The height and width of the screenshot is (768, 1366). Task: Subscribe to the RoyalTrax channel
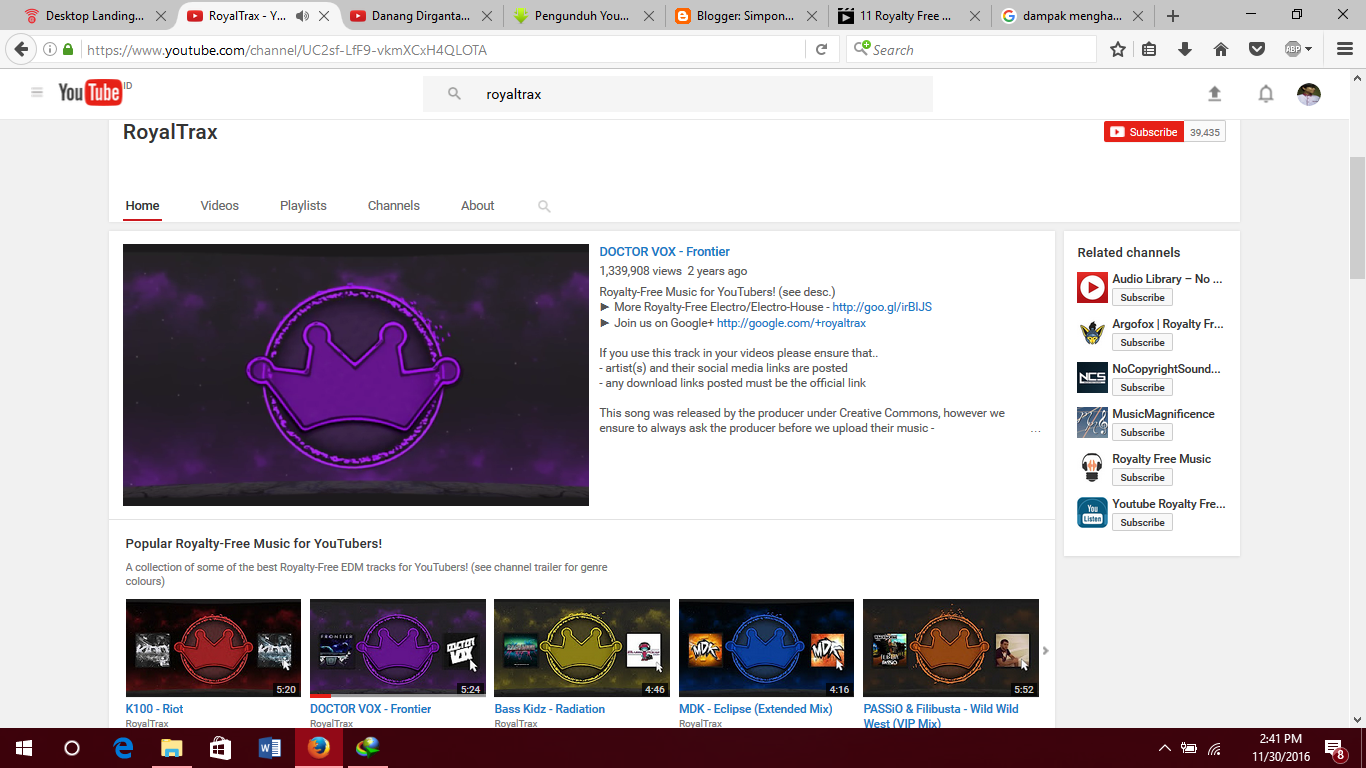(x=1143, y=132)
